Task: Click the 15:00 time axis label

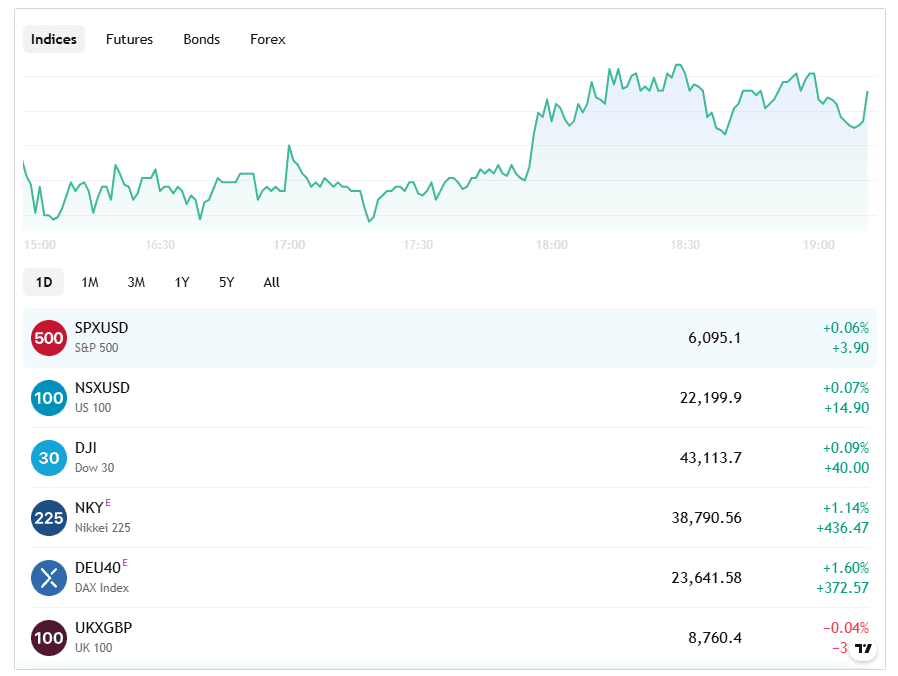Action: point(40,245)
